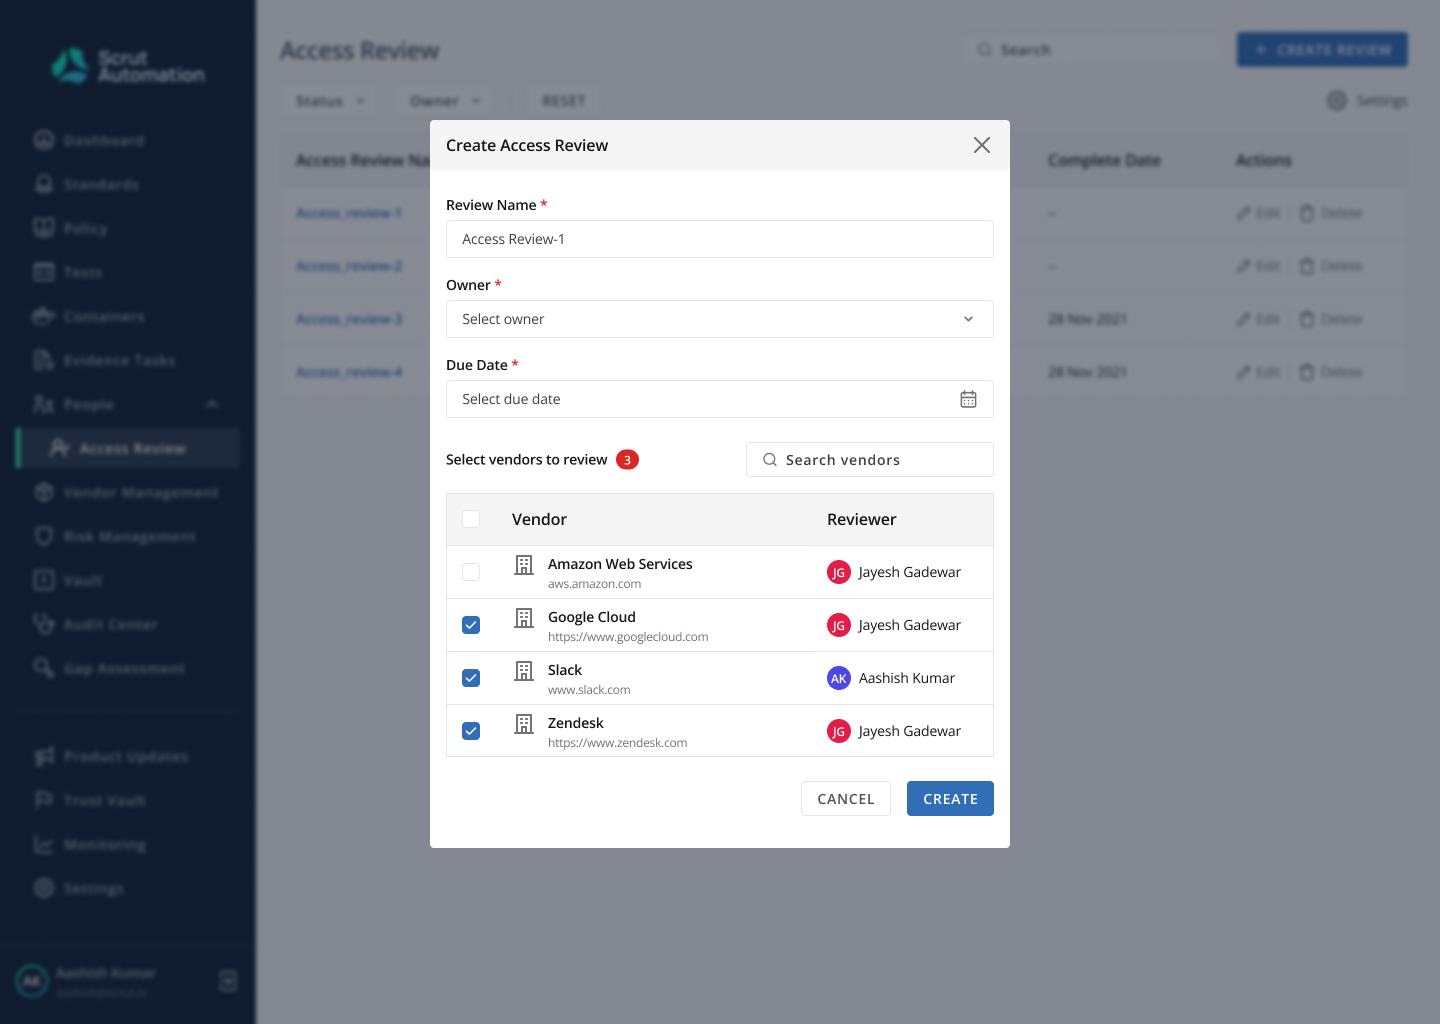Click the Risk Management shield icon
Viewport: 1440px width, 1024px height.
point(44,537)
